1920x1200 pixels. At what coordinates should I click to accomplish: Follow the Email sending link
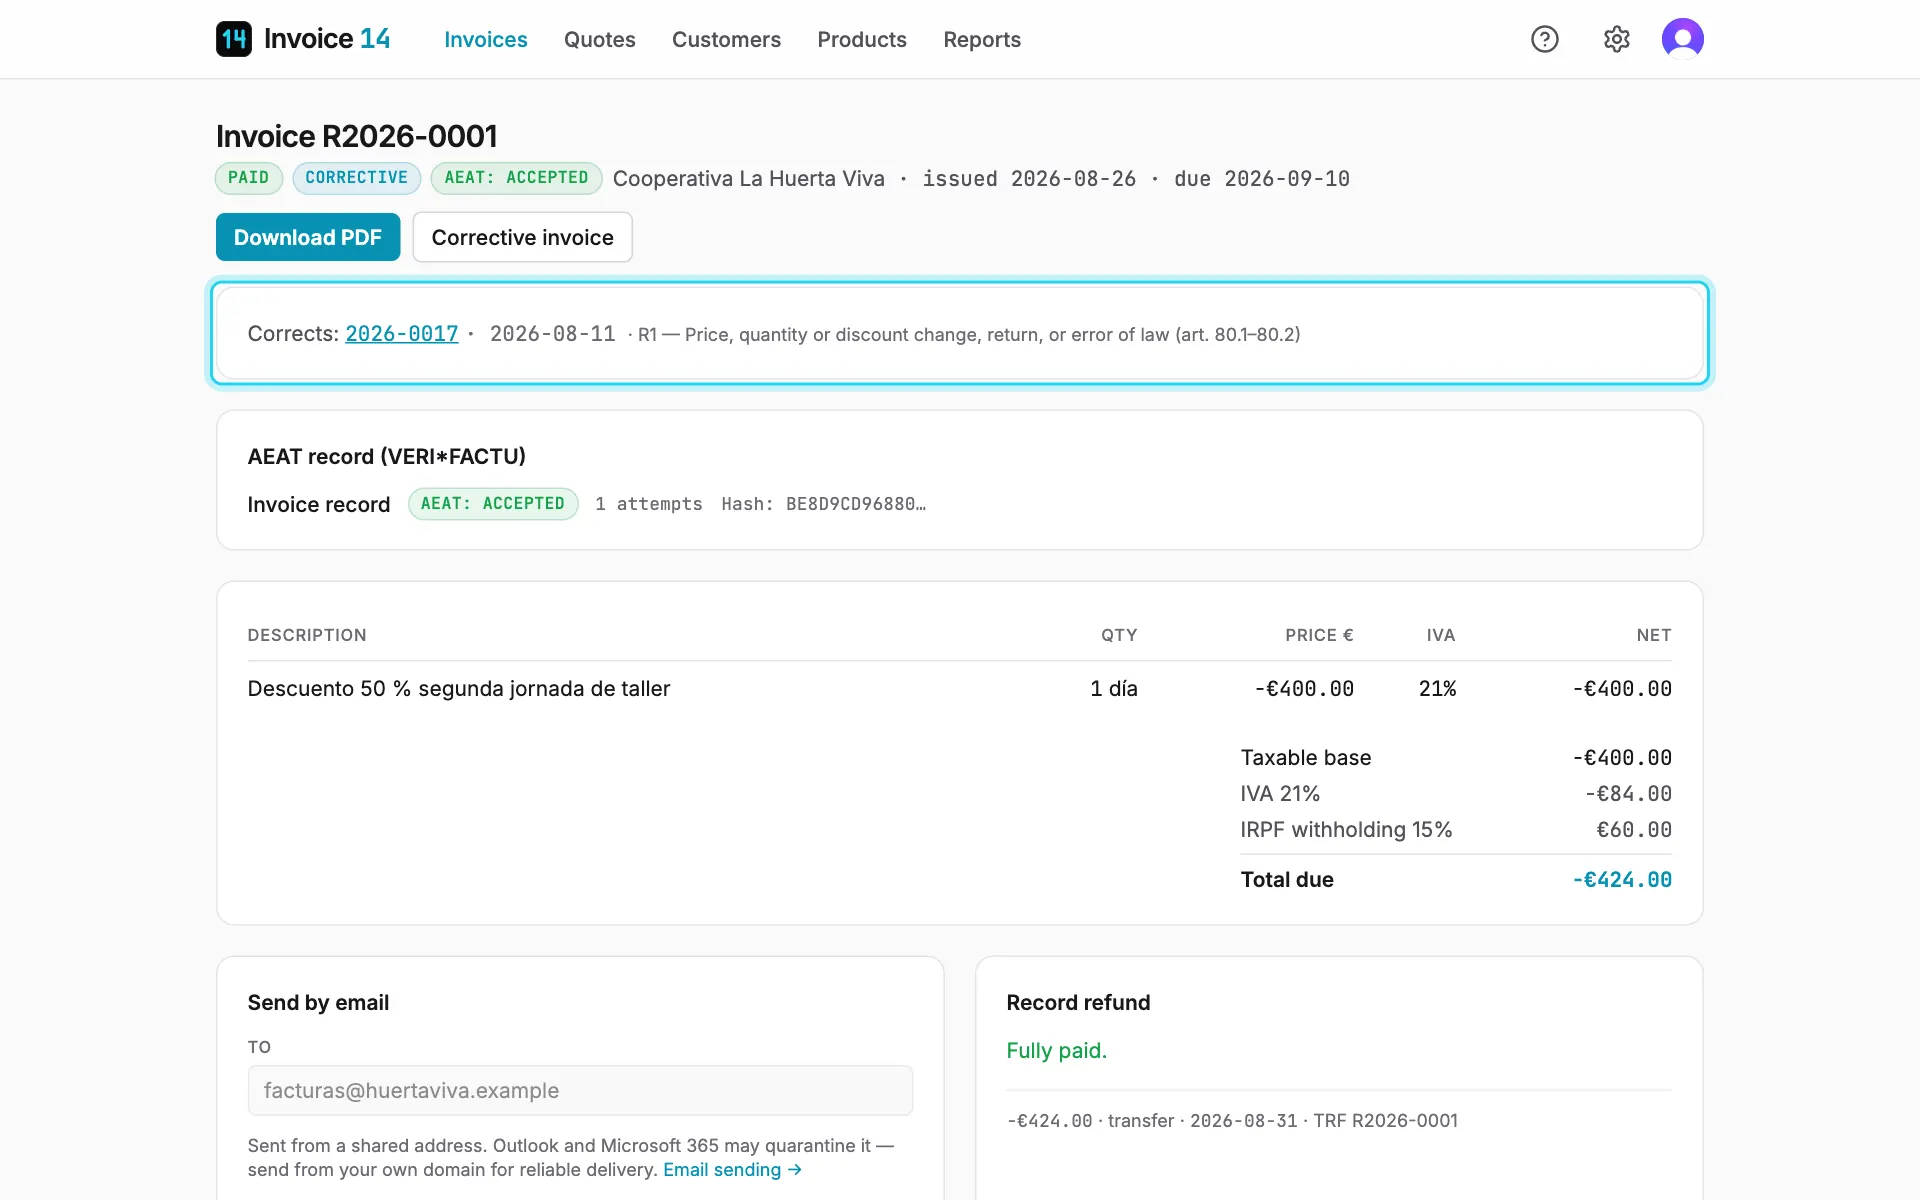pyautogui.click(x=732, y=1170)
